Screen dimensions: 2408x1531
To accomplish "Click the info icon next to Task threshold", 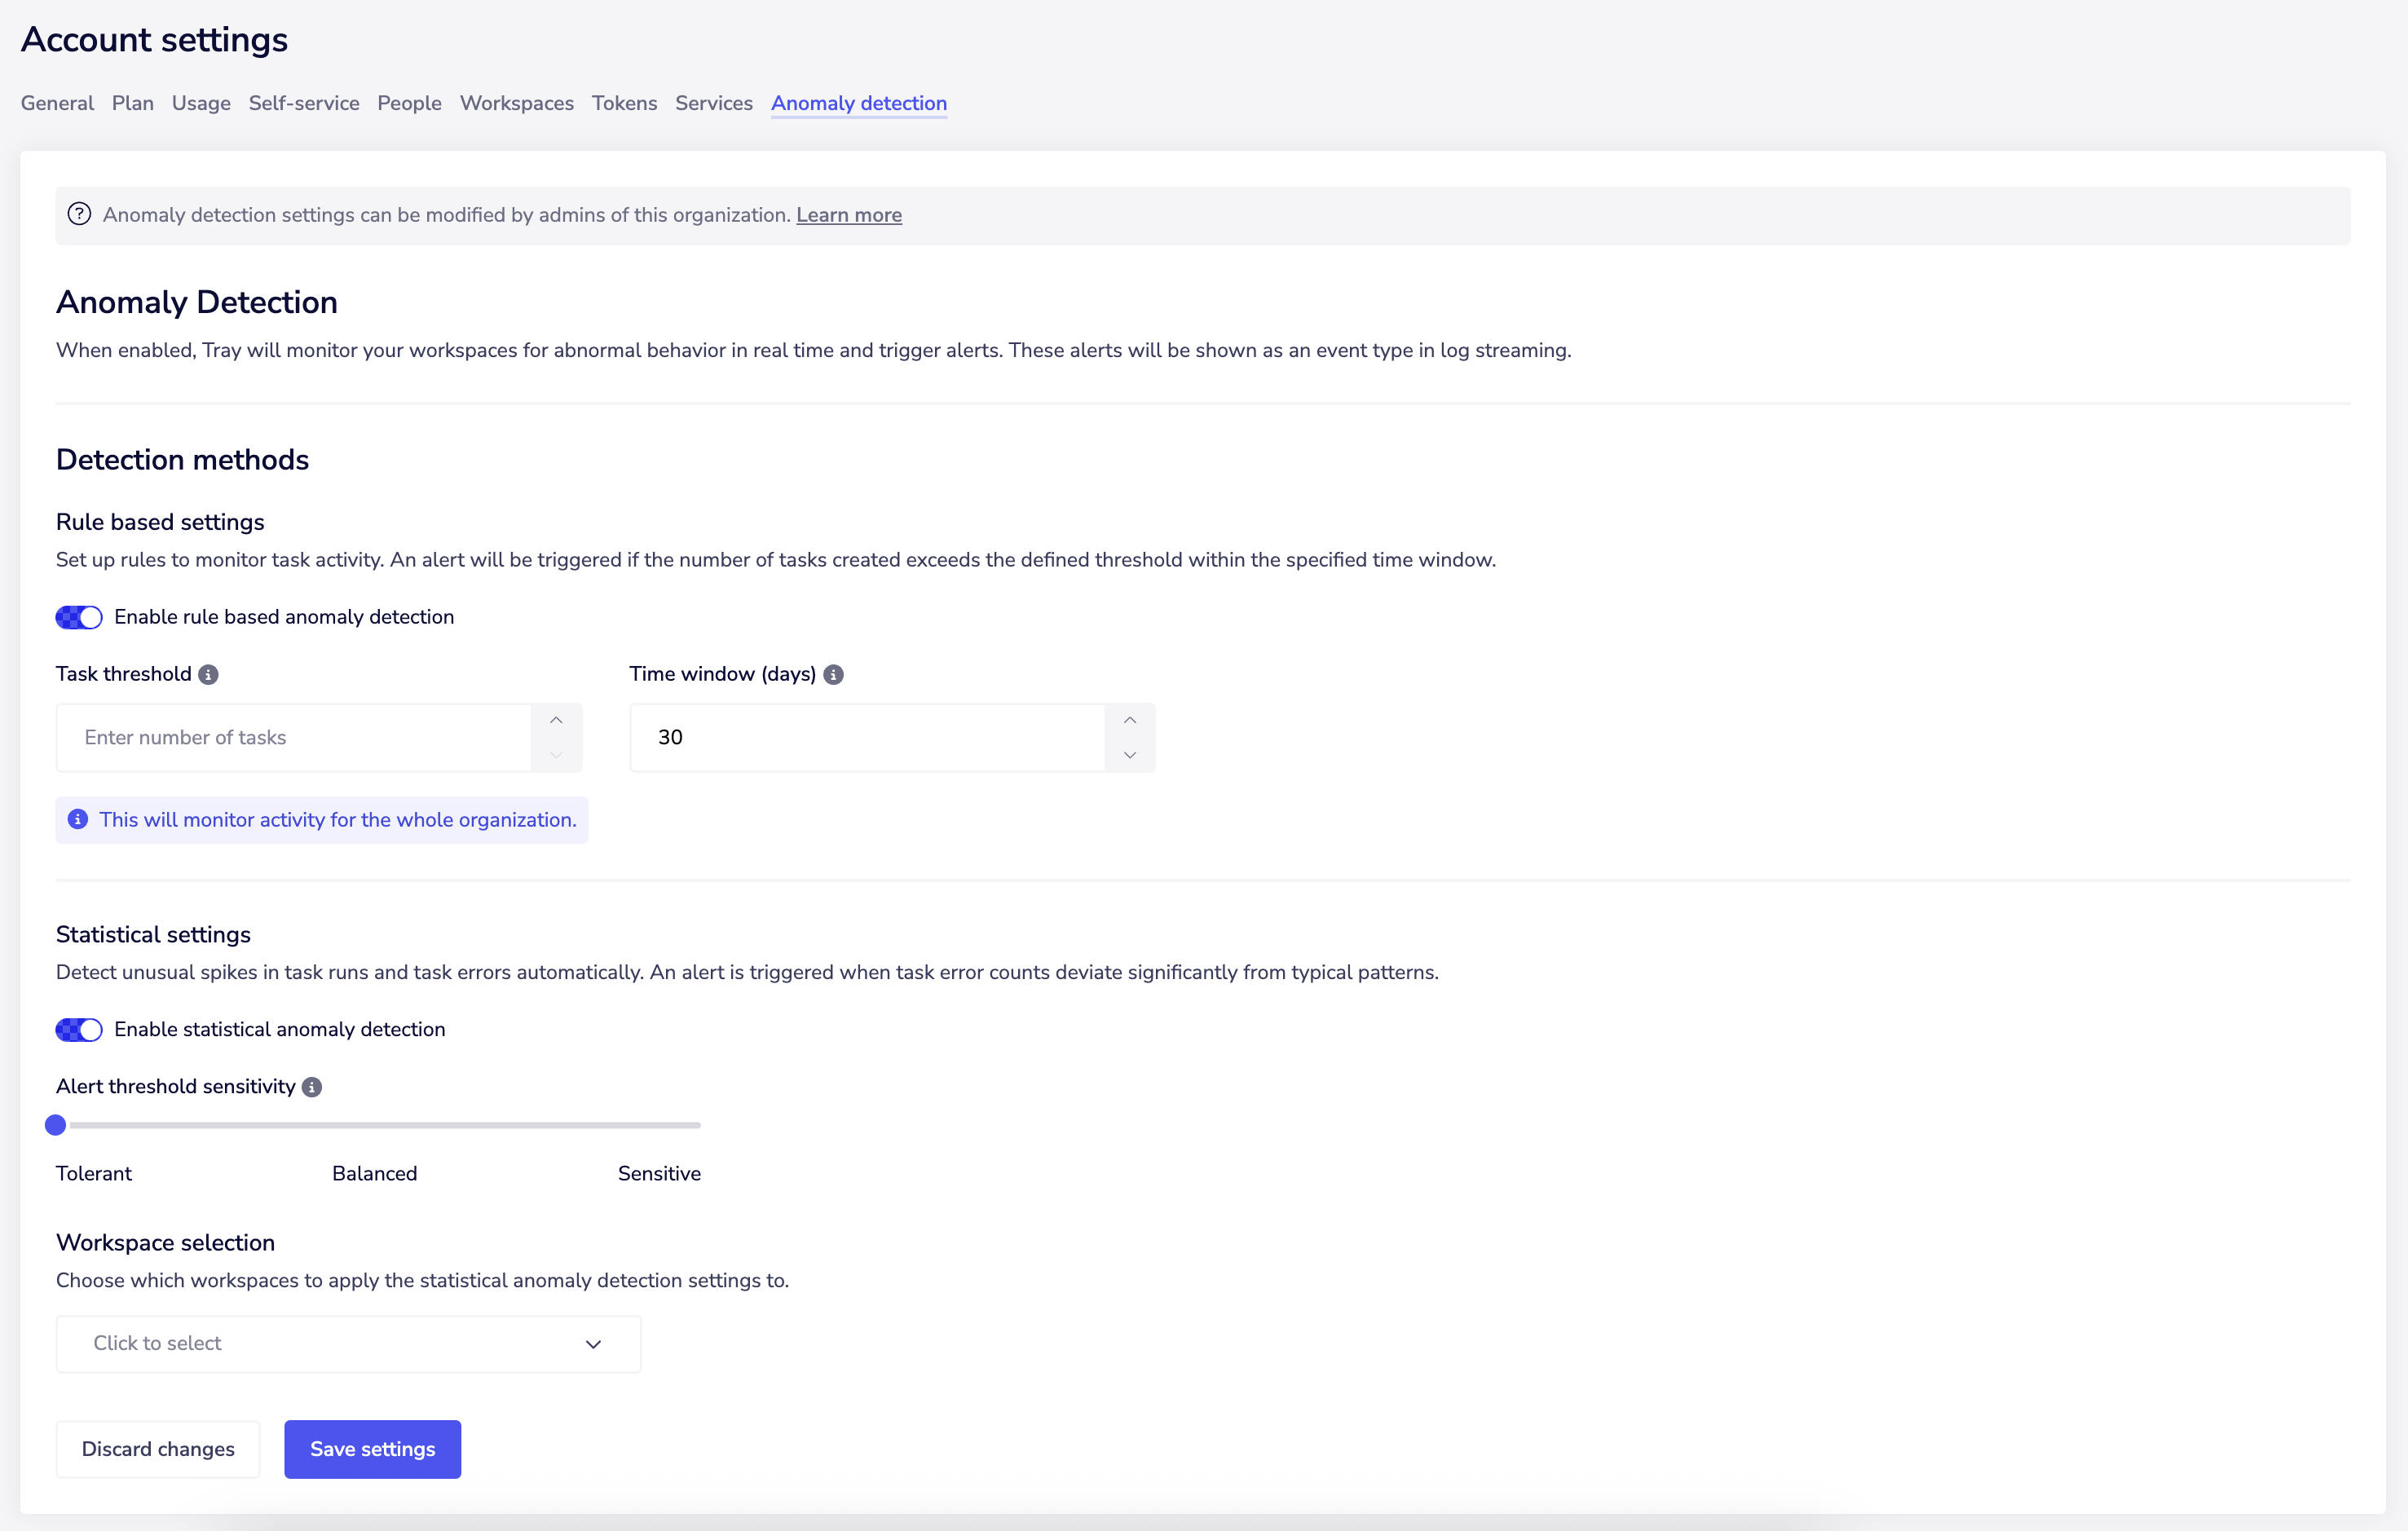I will pyautogui.click(x=208, y=674).
